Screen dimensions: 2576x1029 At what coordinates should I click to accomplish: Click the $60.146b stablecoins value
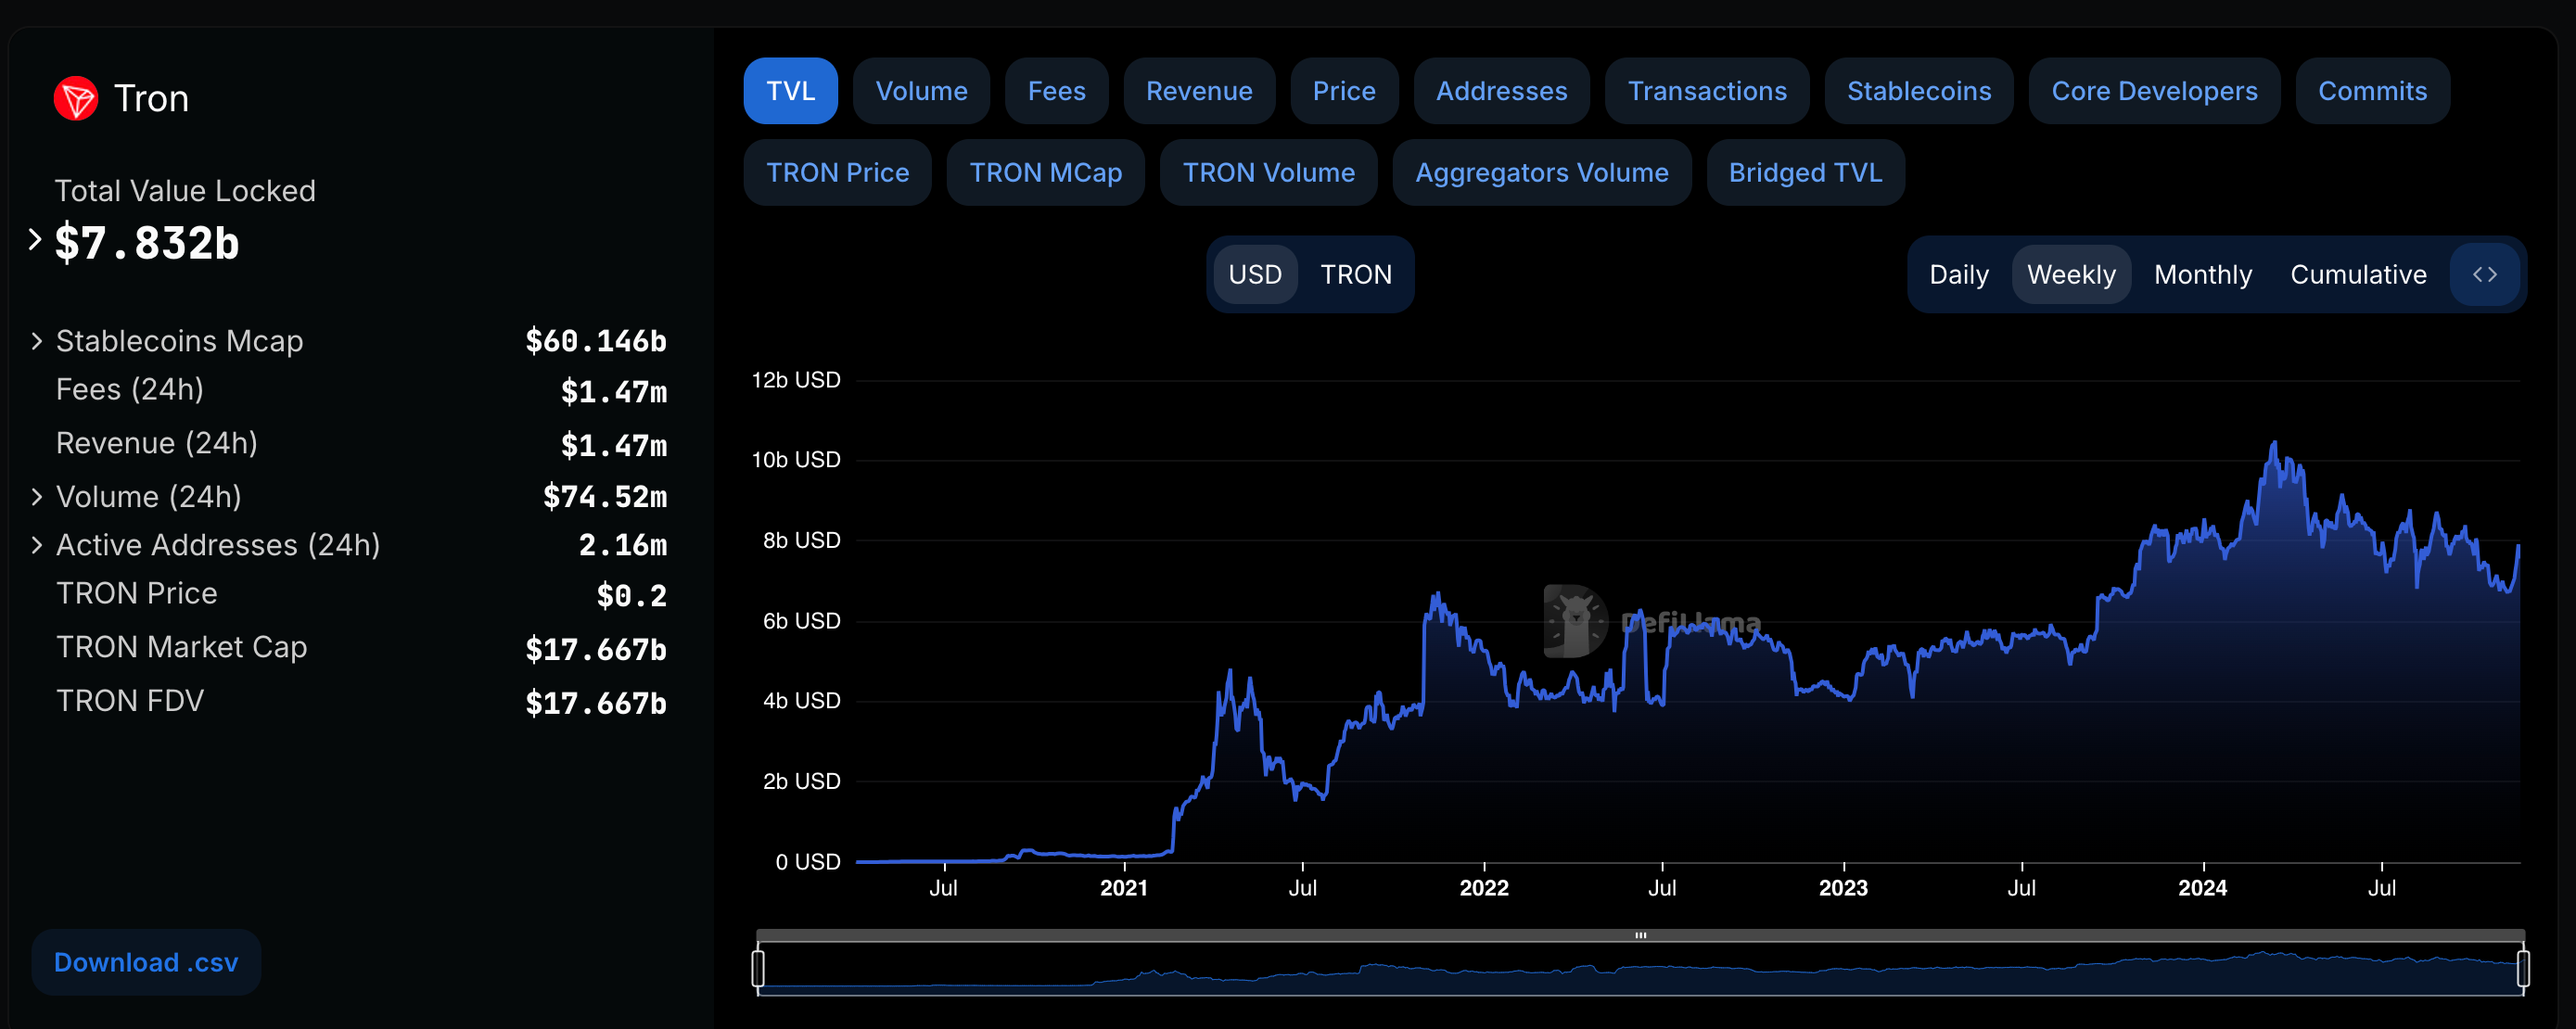point(596,341)
